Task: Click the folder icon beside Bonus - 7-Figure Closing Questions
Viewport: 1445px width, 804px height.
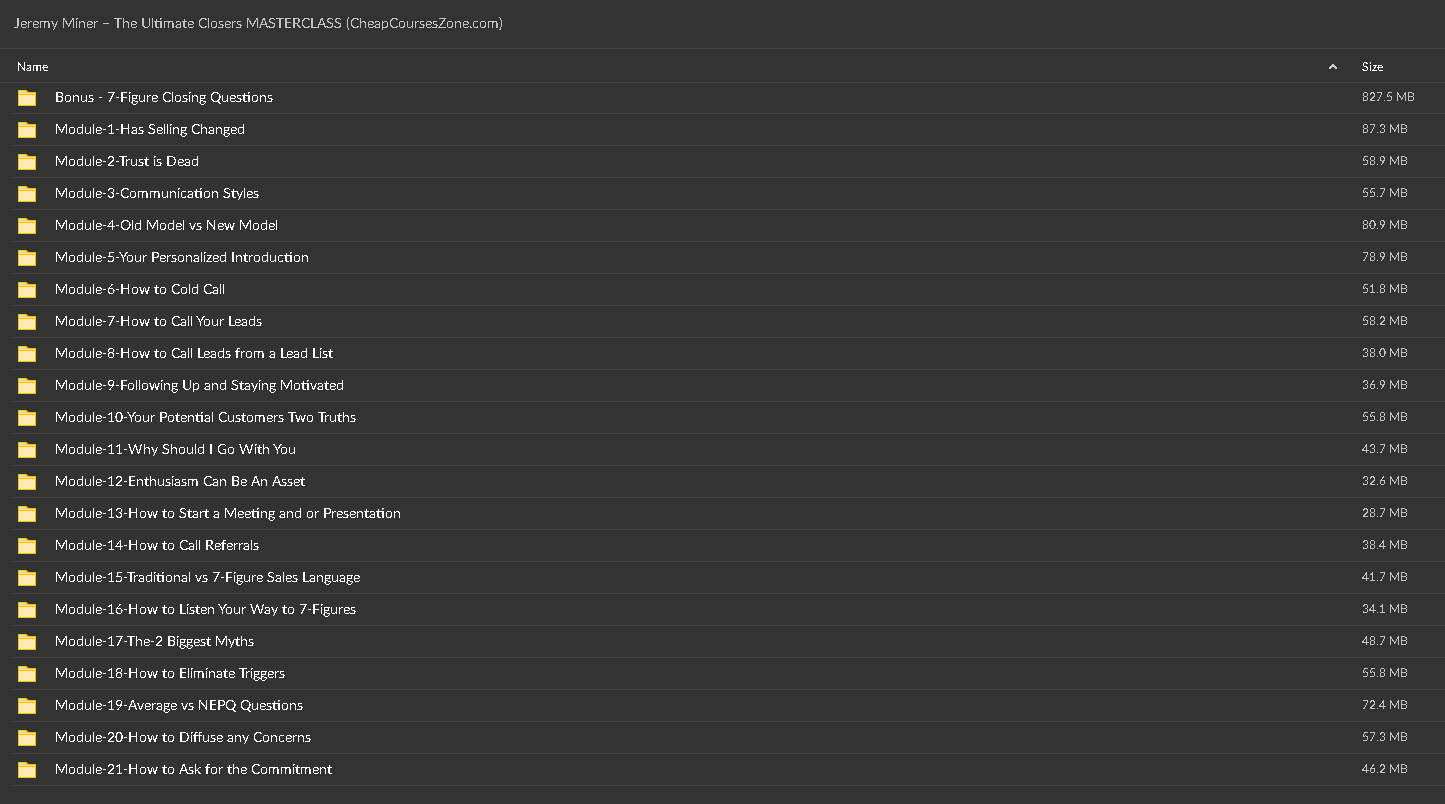Action: pyautogui.click(x=27, y=98)
